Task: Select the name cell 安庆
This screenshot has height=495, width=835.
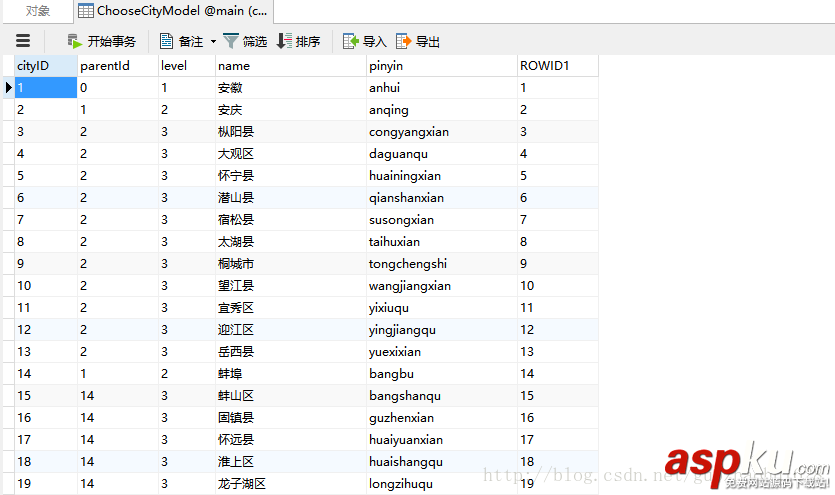Action: click(291, 110)
